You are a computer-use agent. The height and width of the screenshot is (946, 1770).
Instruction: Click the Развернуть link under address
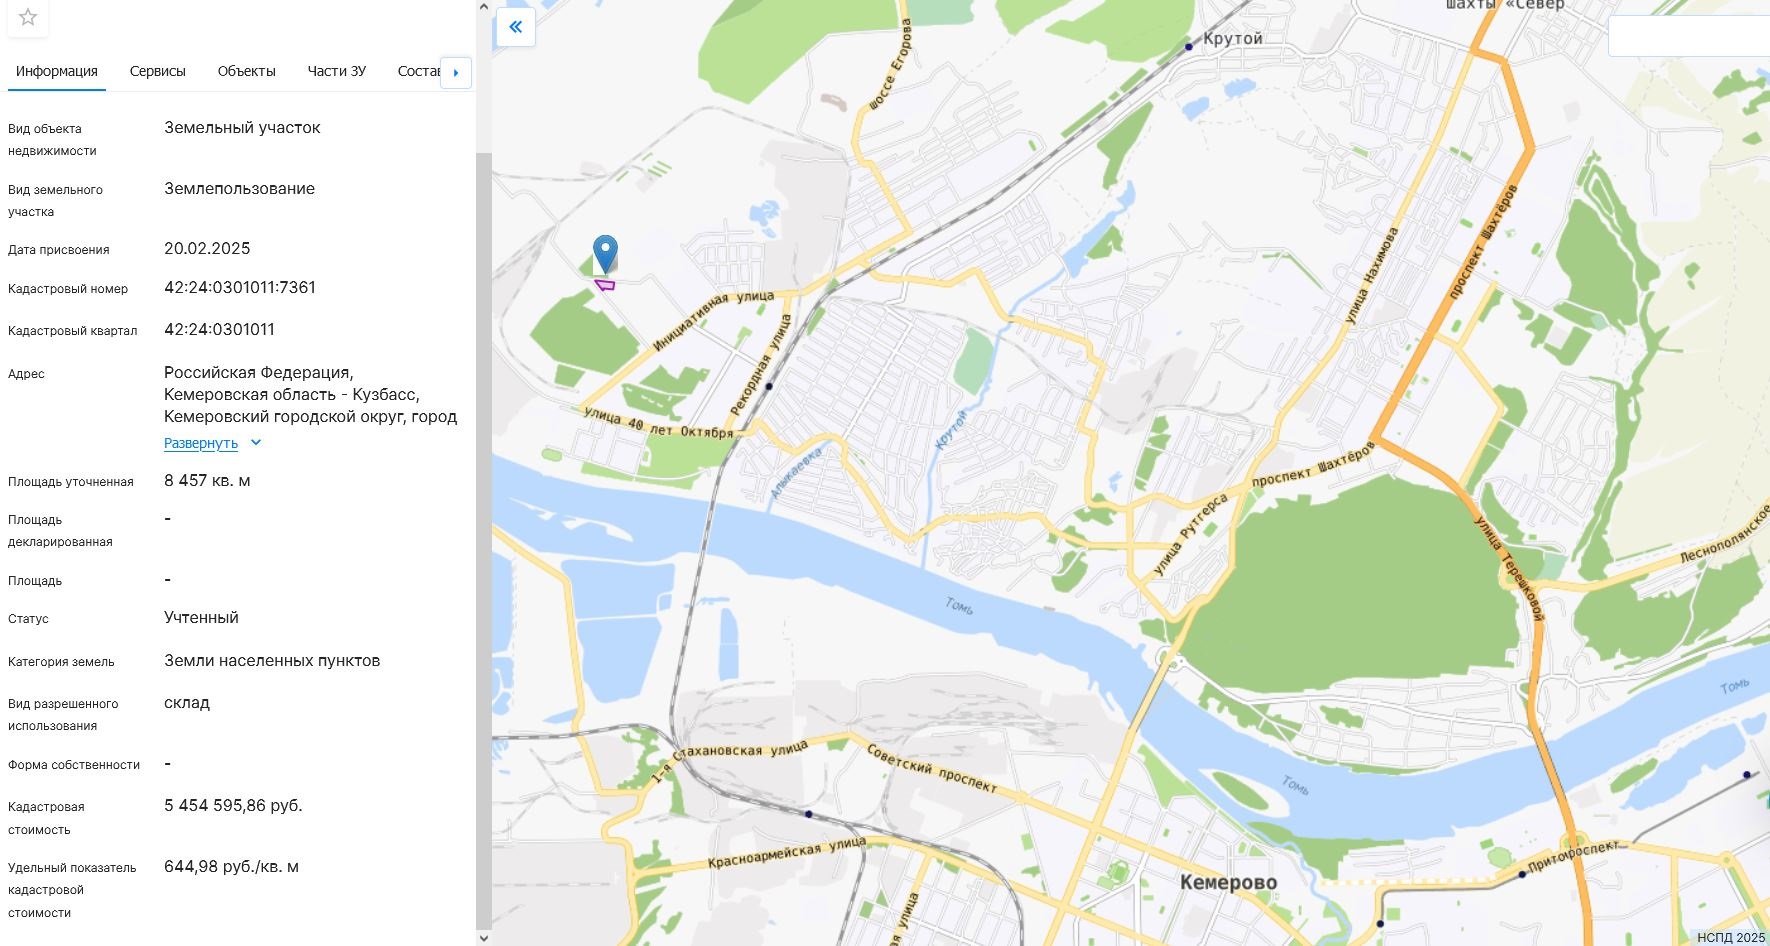click(201, 443)
